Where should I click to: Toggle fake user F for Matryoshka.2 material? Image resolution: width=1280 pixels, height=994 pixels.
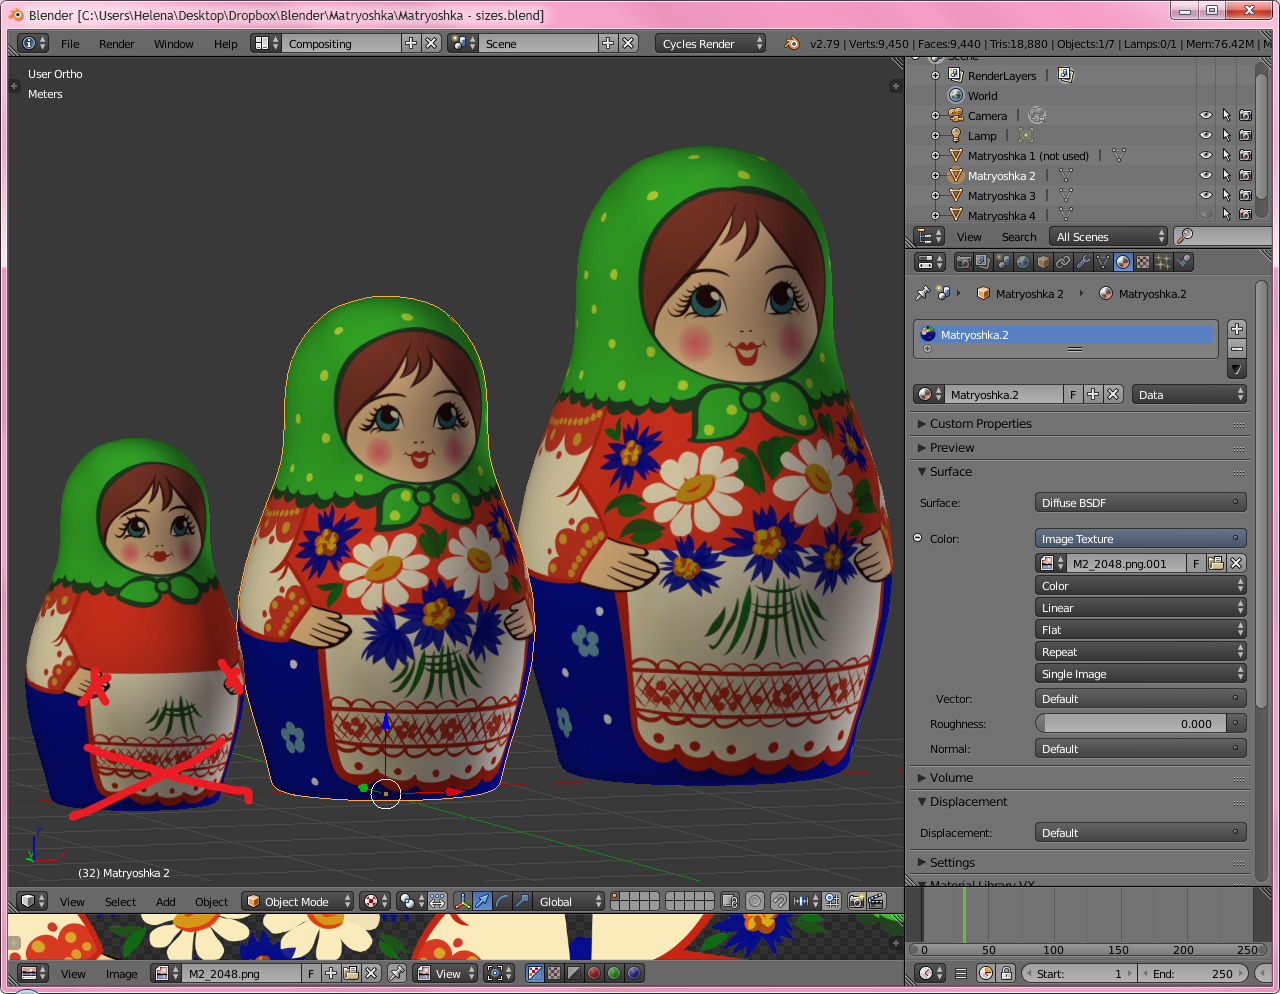(x=1073, y=394)
